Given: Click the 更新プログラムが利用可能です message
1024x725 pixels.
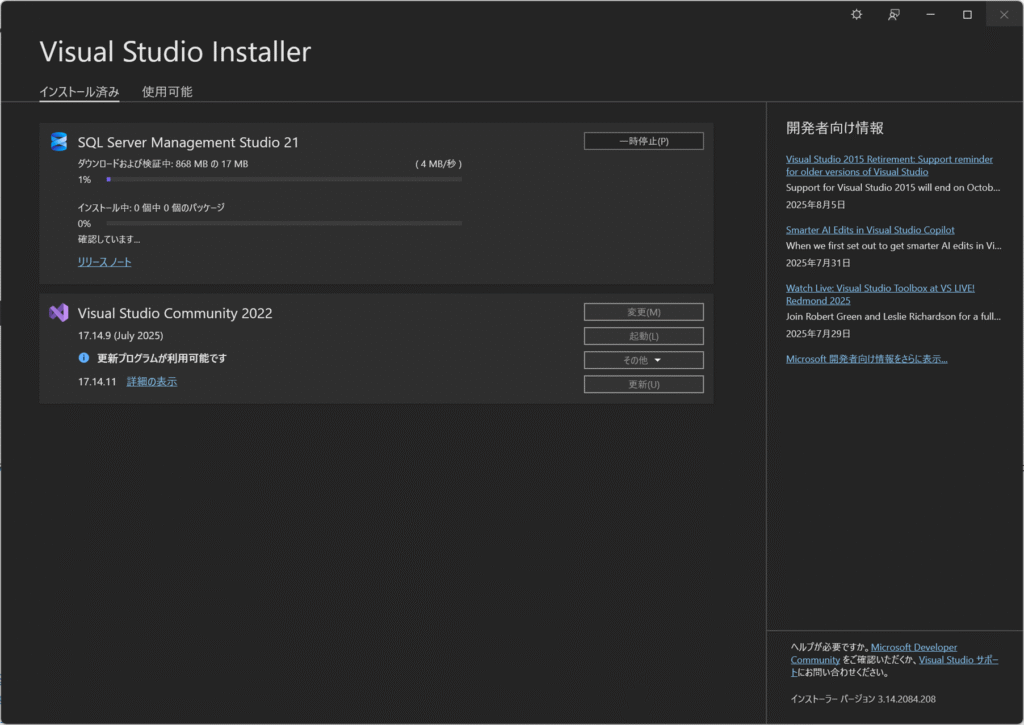Looking at the screenshot, I should coord(162,358).
